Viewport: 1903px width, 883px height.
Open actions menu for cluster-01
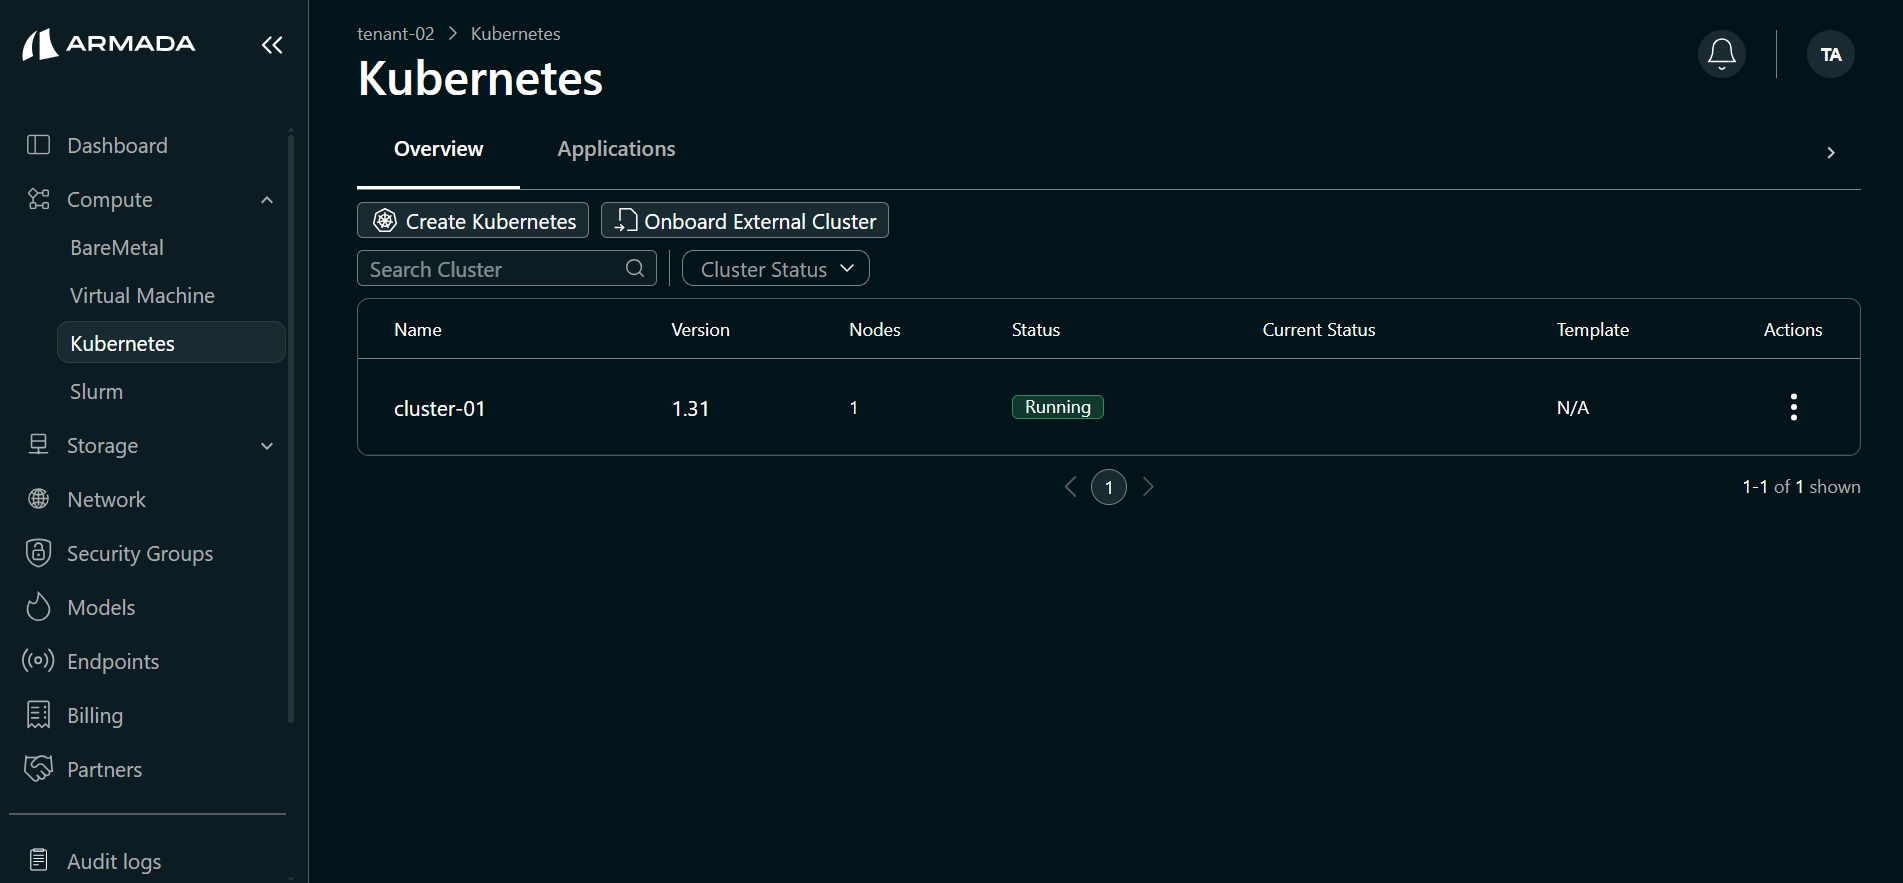coord(1793,407)
